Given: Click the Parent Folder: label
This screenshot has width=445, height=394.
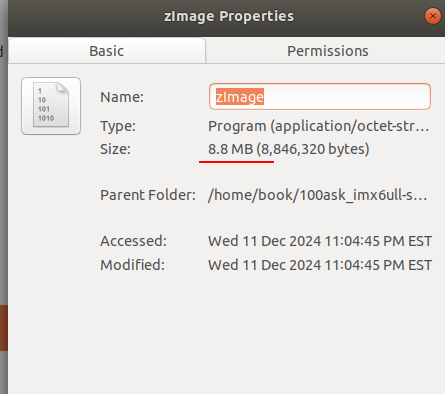Looking at the screenshot, I should [x=148, y=195].
